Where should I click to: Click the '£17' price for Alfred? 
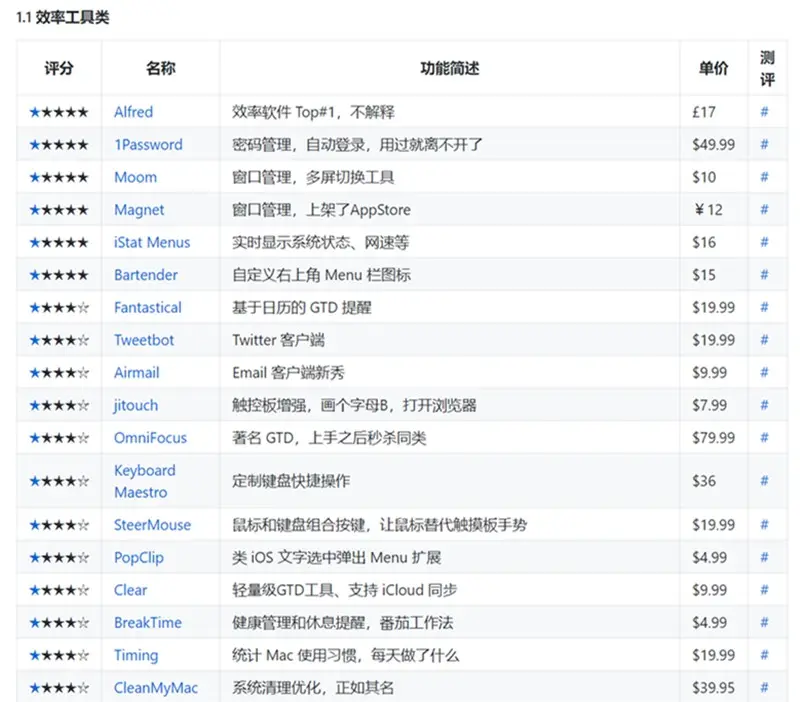[x=704, y=112]
